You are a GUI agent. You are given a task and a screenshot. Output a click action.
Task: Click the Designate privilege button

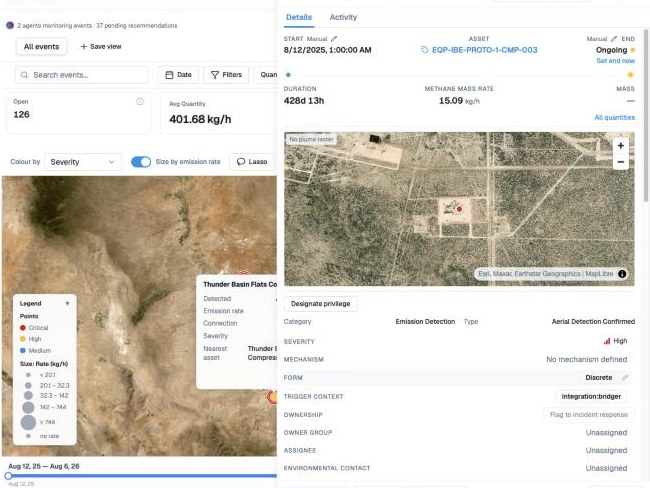[x=320, y=304]
